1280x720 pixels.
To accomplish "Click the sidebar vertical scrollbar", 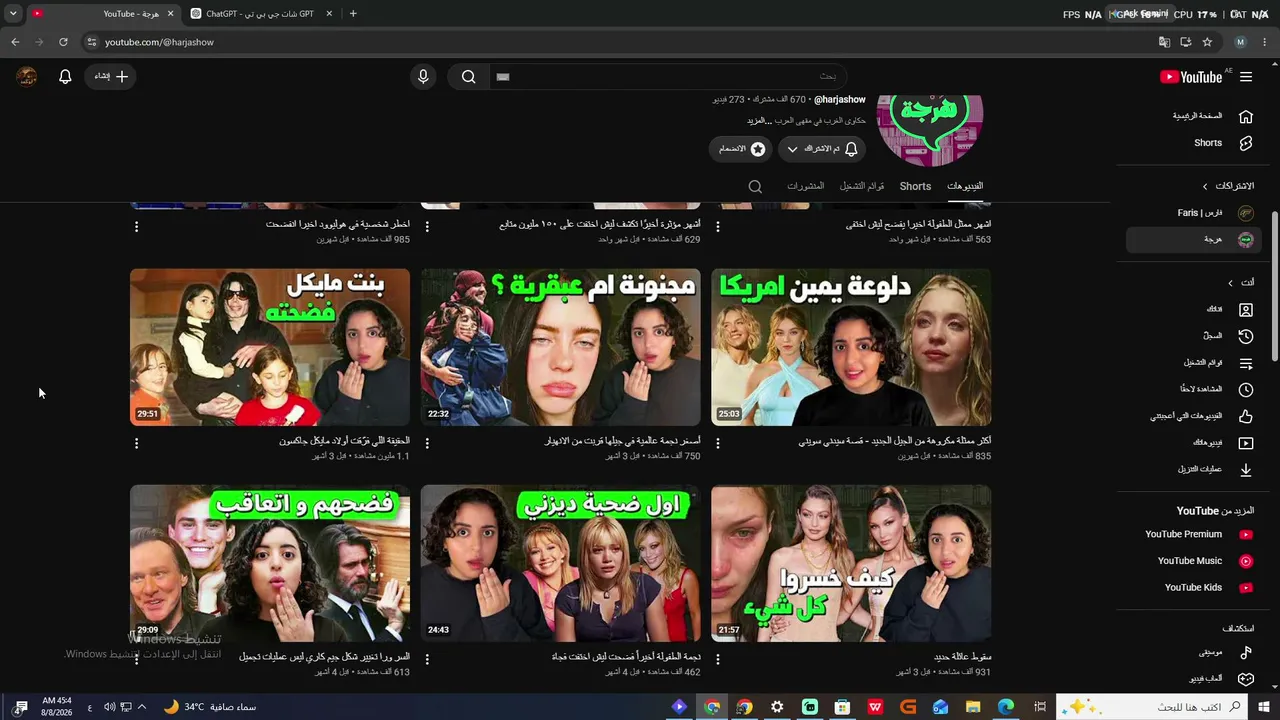I will pyautogui.click(x=1274, y=285).
